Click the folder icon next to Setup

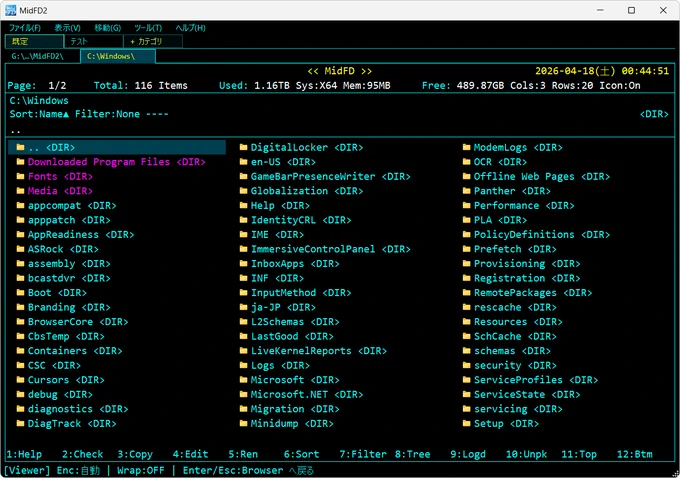[x=466, y=423]
